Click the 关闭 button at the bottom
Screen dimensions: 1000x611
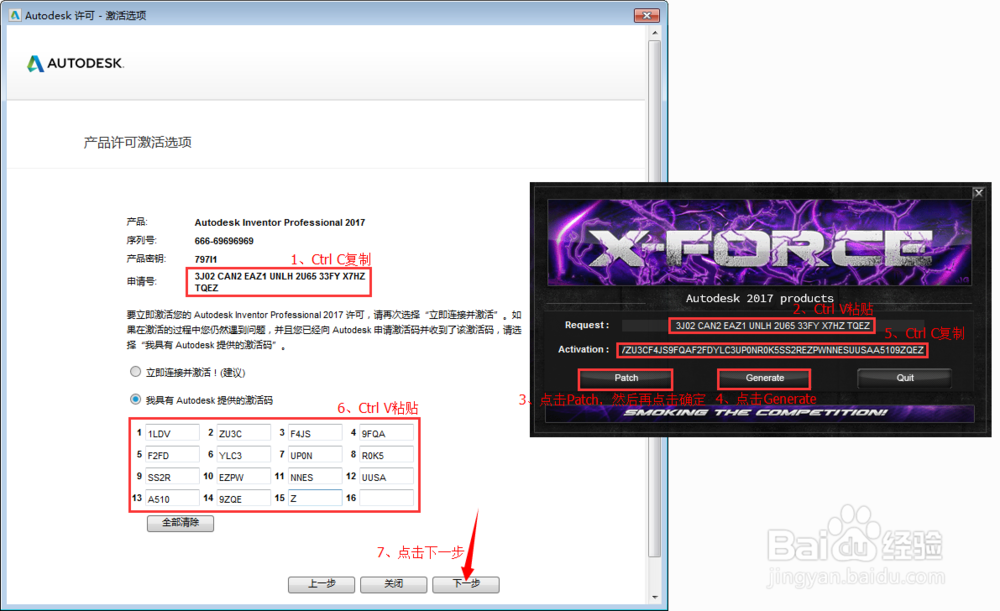(393, 584)
